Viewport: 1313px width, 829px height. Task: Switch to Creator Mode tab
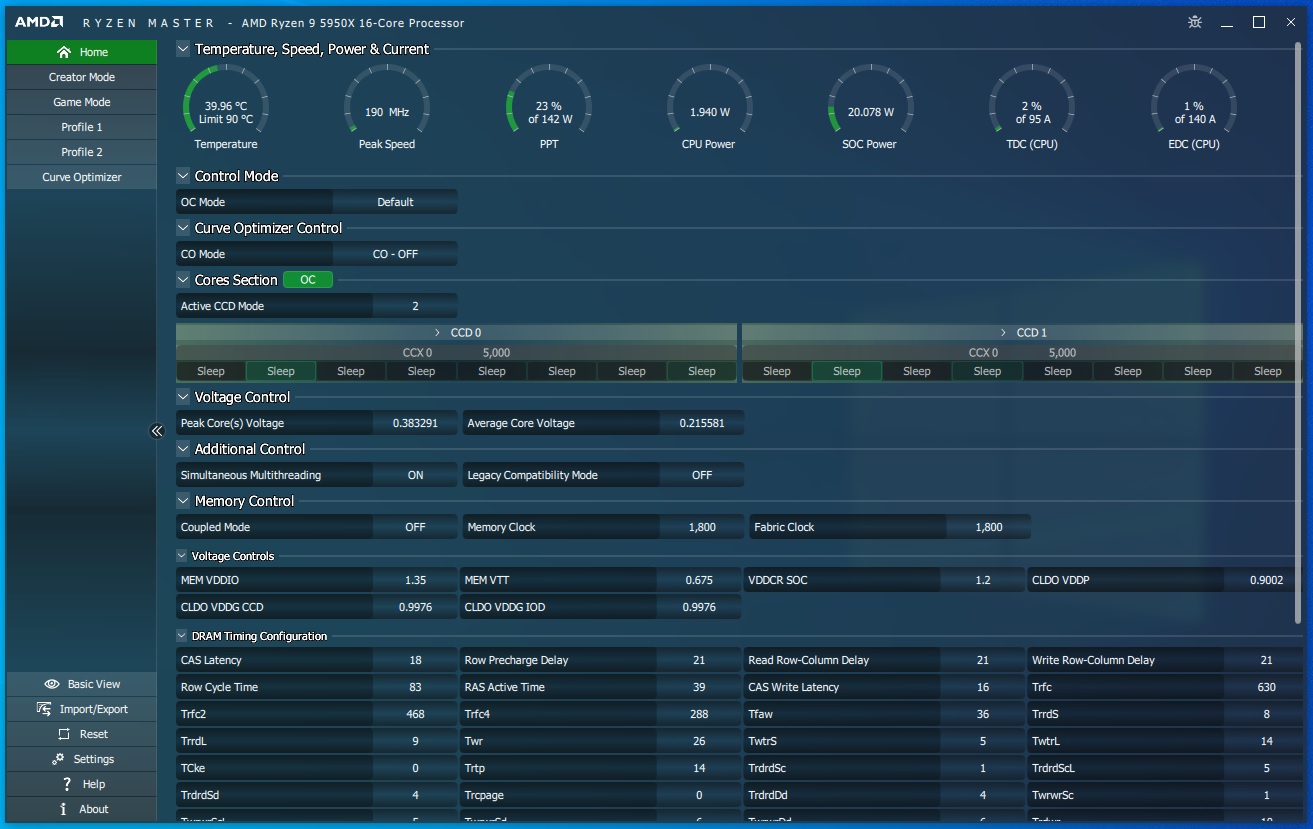point(82,77)
